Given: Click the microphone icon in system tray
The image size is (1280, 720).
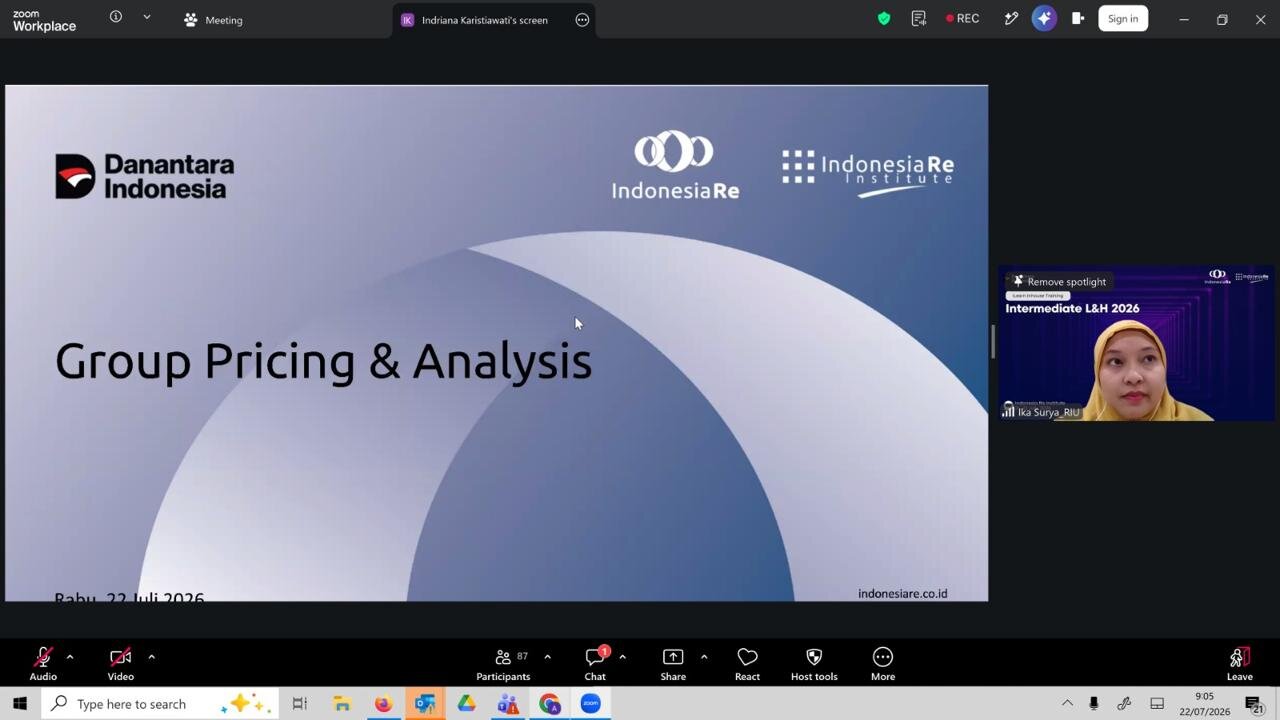Looking at the screenshot, I should pyautogui.click(x=1094, y=704).
